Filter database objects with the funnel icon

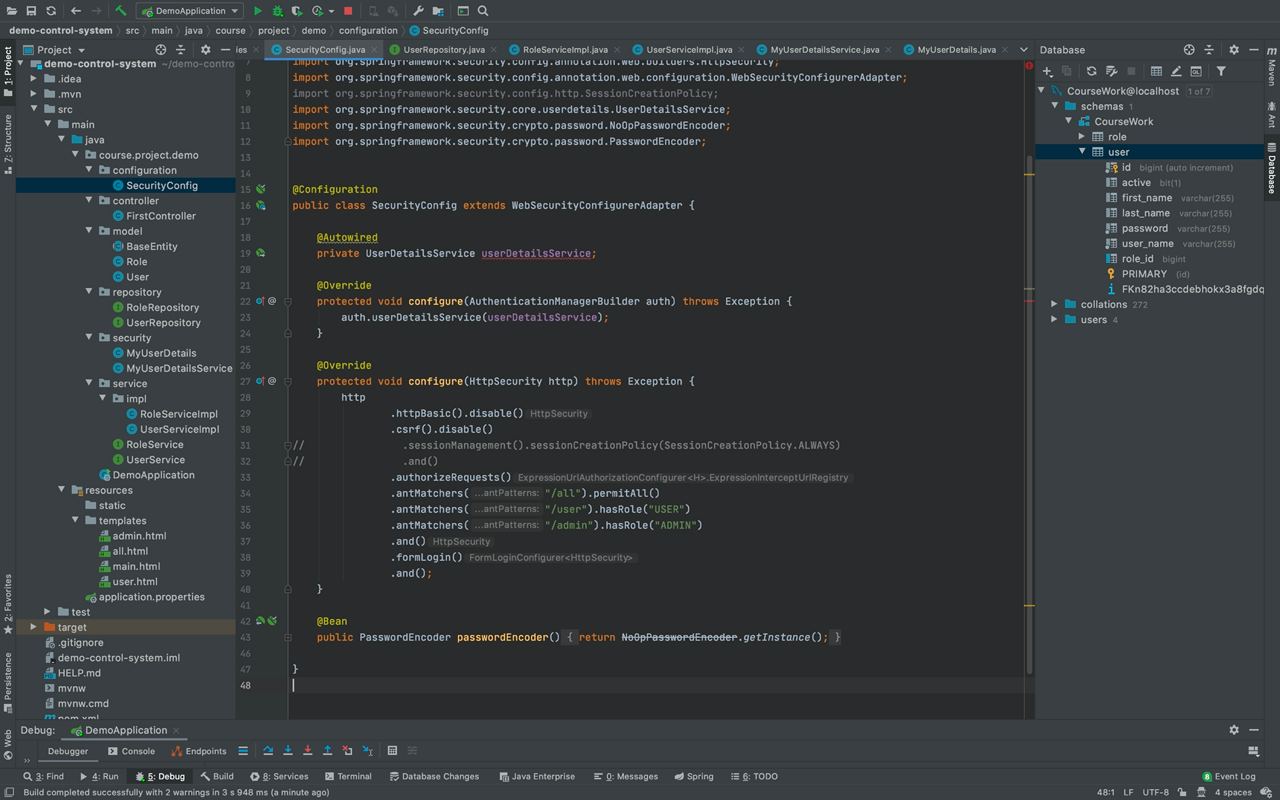coord(1221,71)
